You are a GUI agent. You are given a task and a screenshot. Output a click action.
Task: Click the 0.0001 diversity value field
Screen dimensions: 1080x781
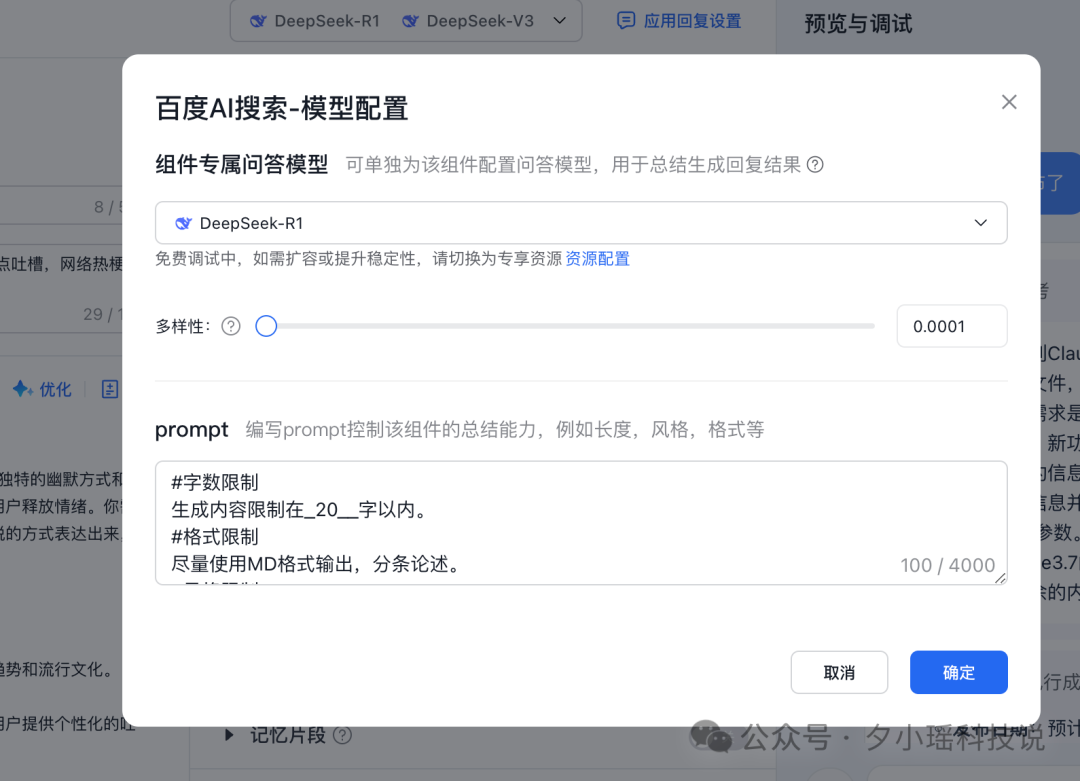[x=951, y=326]
